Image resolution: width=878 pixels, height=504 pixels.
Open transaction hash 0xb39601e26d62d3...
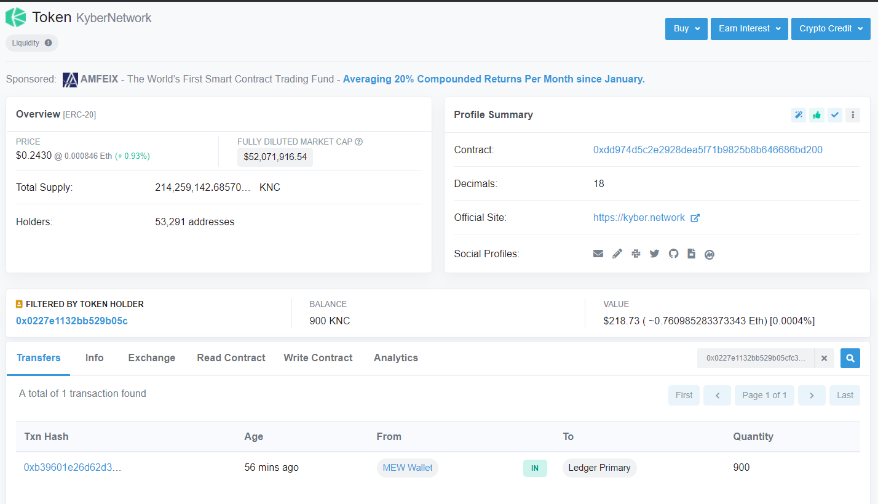[72, 467]
